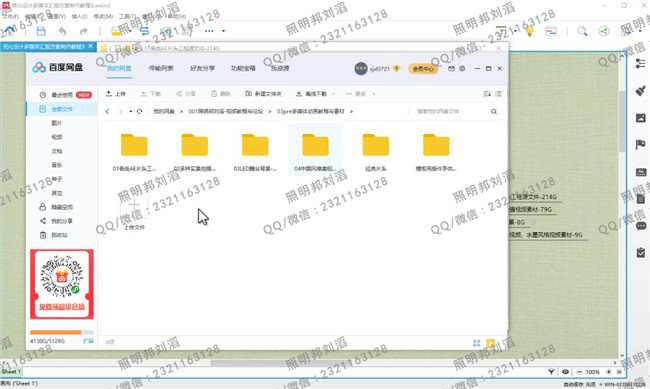
Task: Go back to the previous folder
Action: (x=107, y=111)
